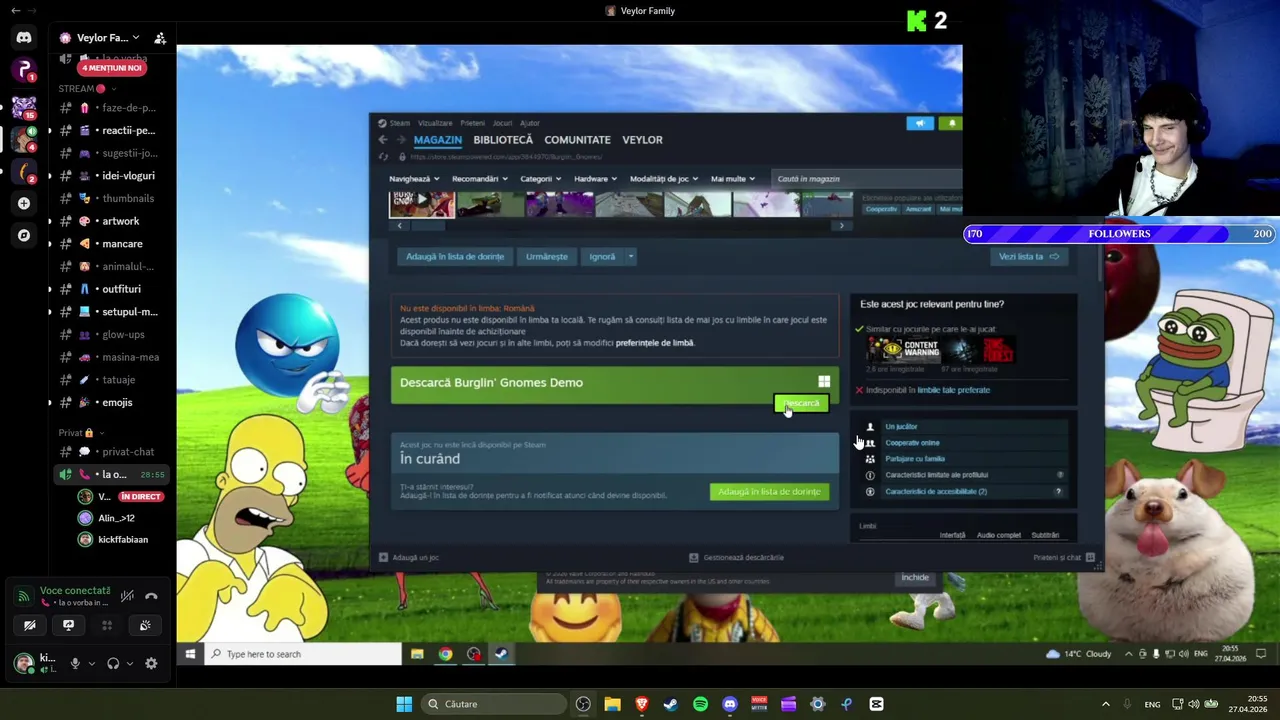Open the Vizualizare menu in Steam
The width and height of the screenshot is (1280, 720).
click(435, 123)
